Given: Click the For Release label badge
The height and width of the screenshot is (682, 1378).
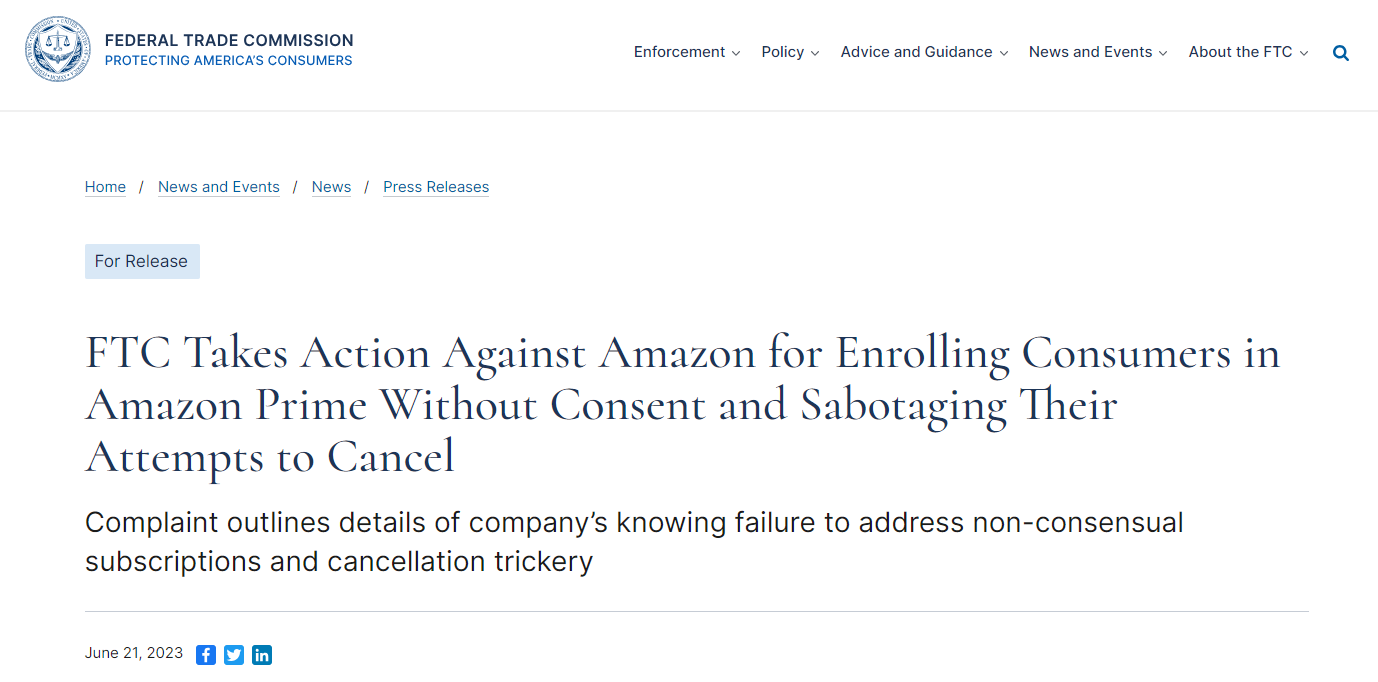Looking at the screenshot, I should (142, 261).
